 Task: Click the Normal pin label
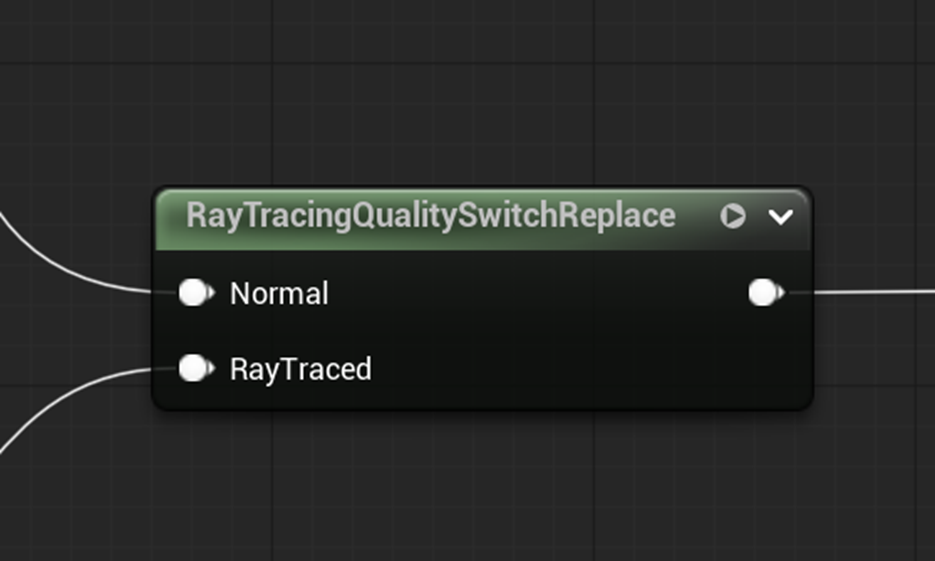[x=279, y=293]
